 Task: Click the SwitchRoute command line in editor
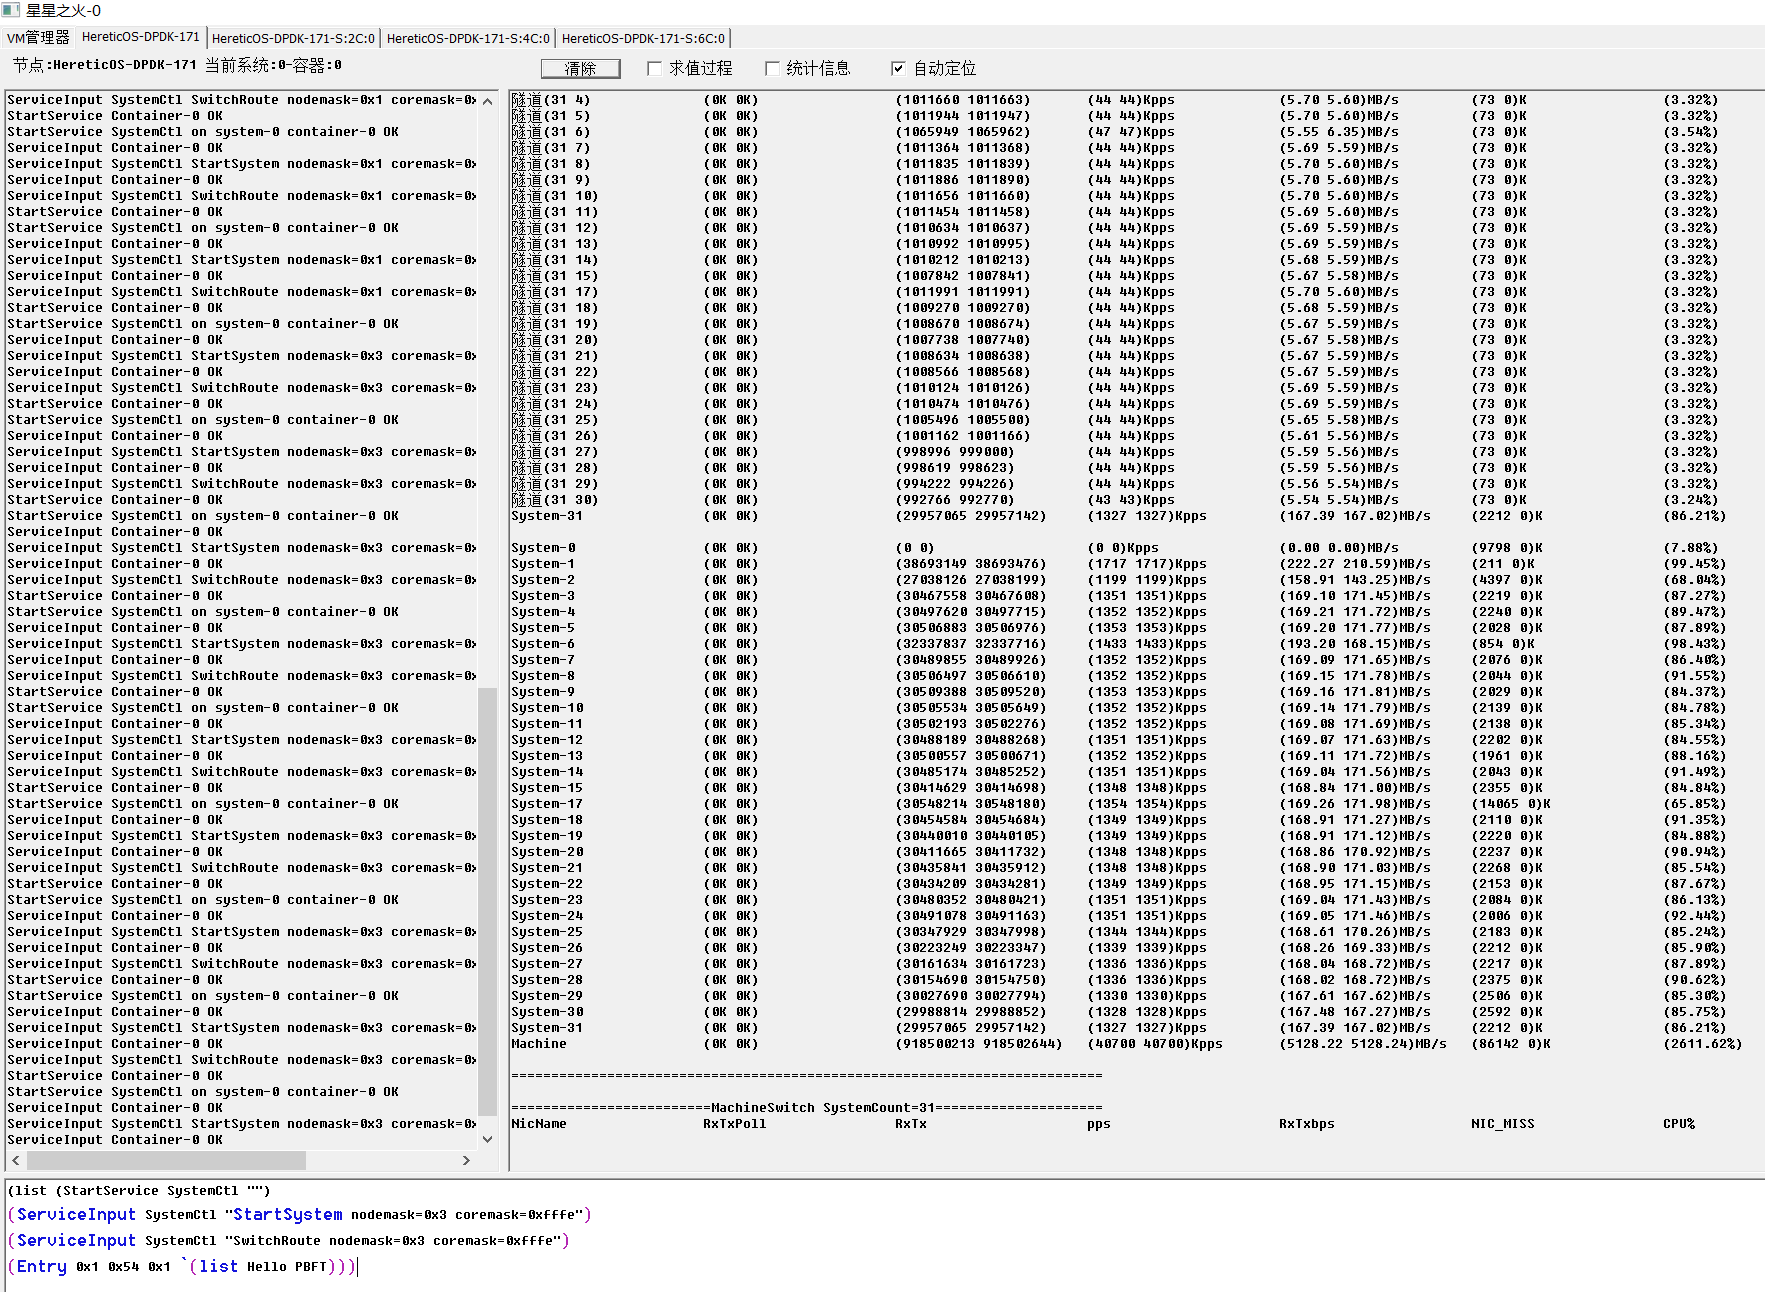pos(289,1240)
